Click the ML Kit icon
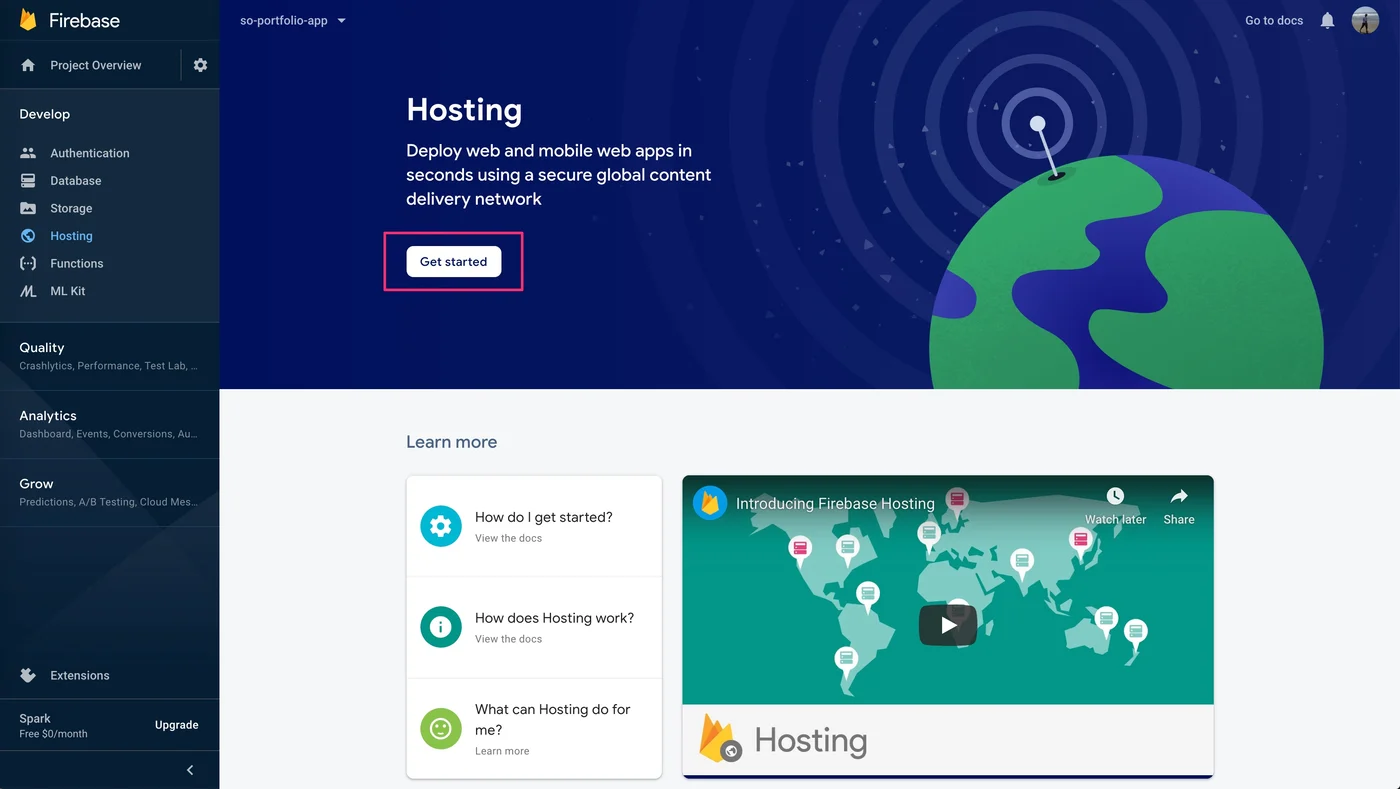The width and height of the screenshot is (1400, 789). pyautogui.click(x=28, y=291)
